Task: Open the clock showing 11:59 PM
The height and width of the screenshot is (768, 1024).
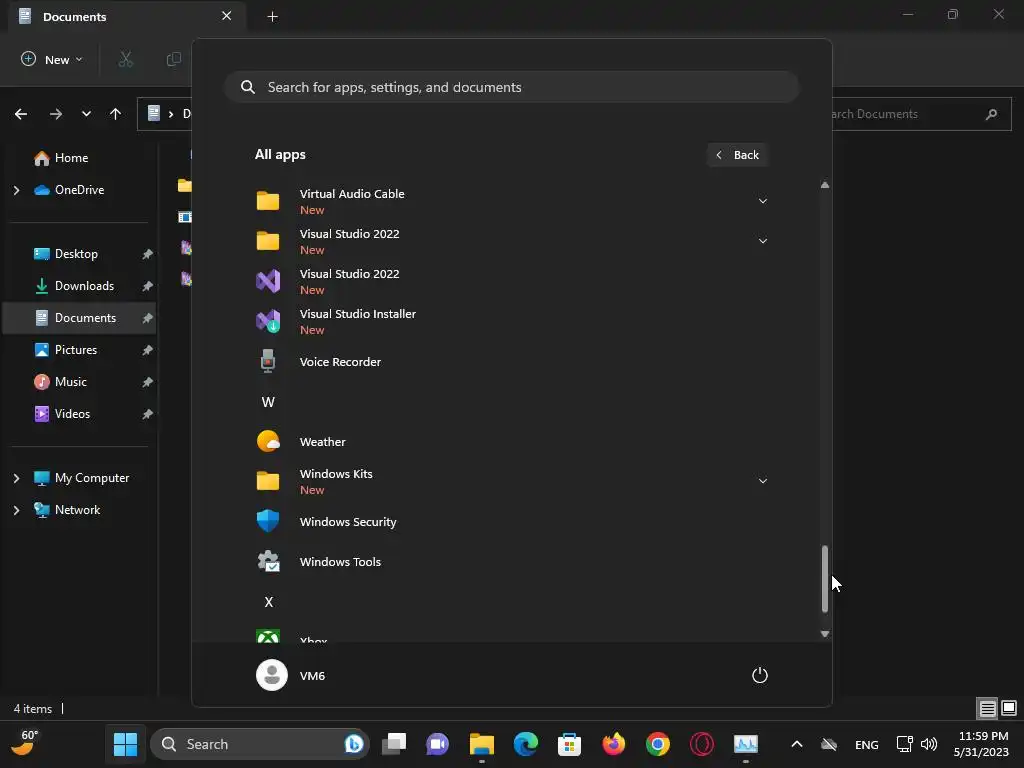Action: (x=981, y=744)
